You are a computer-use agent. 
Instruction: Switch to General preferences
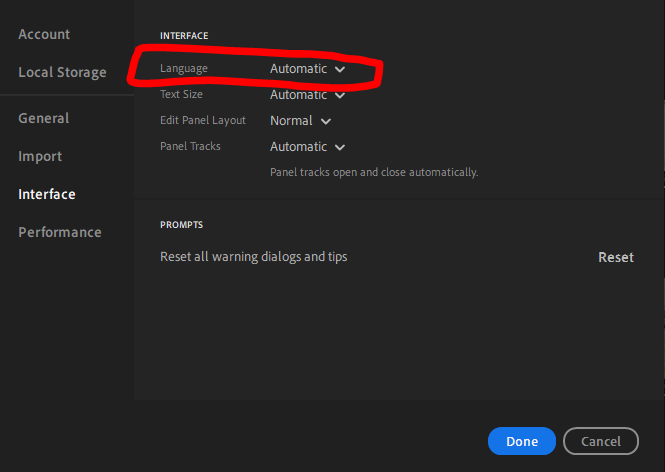pos(44,118)
